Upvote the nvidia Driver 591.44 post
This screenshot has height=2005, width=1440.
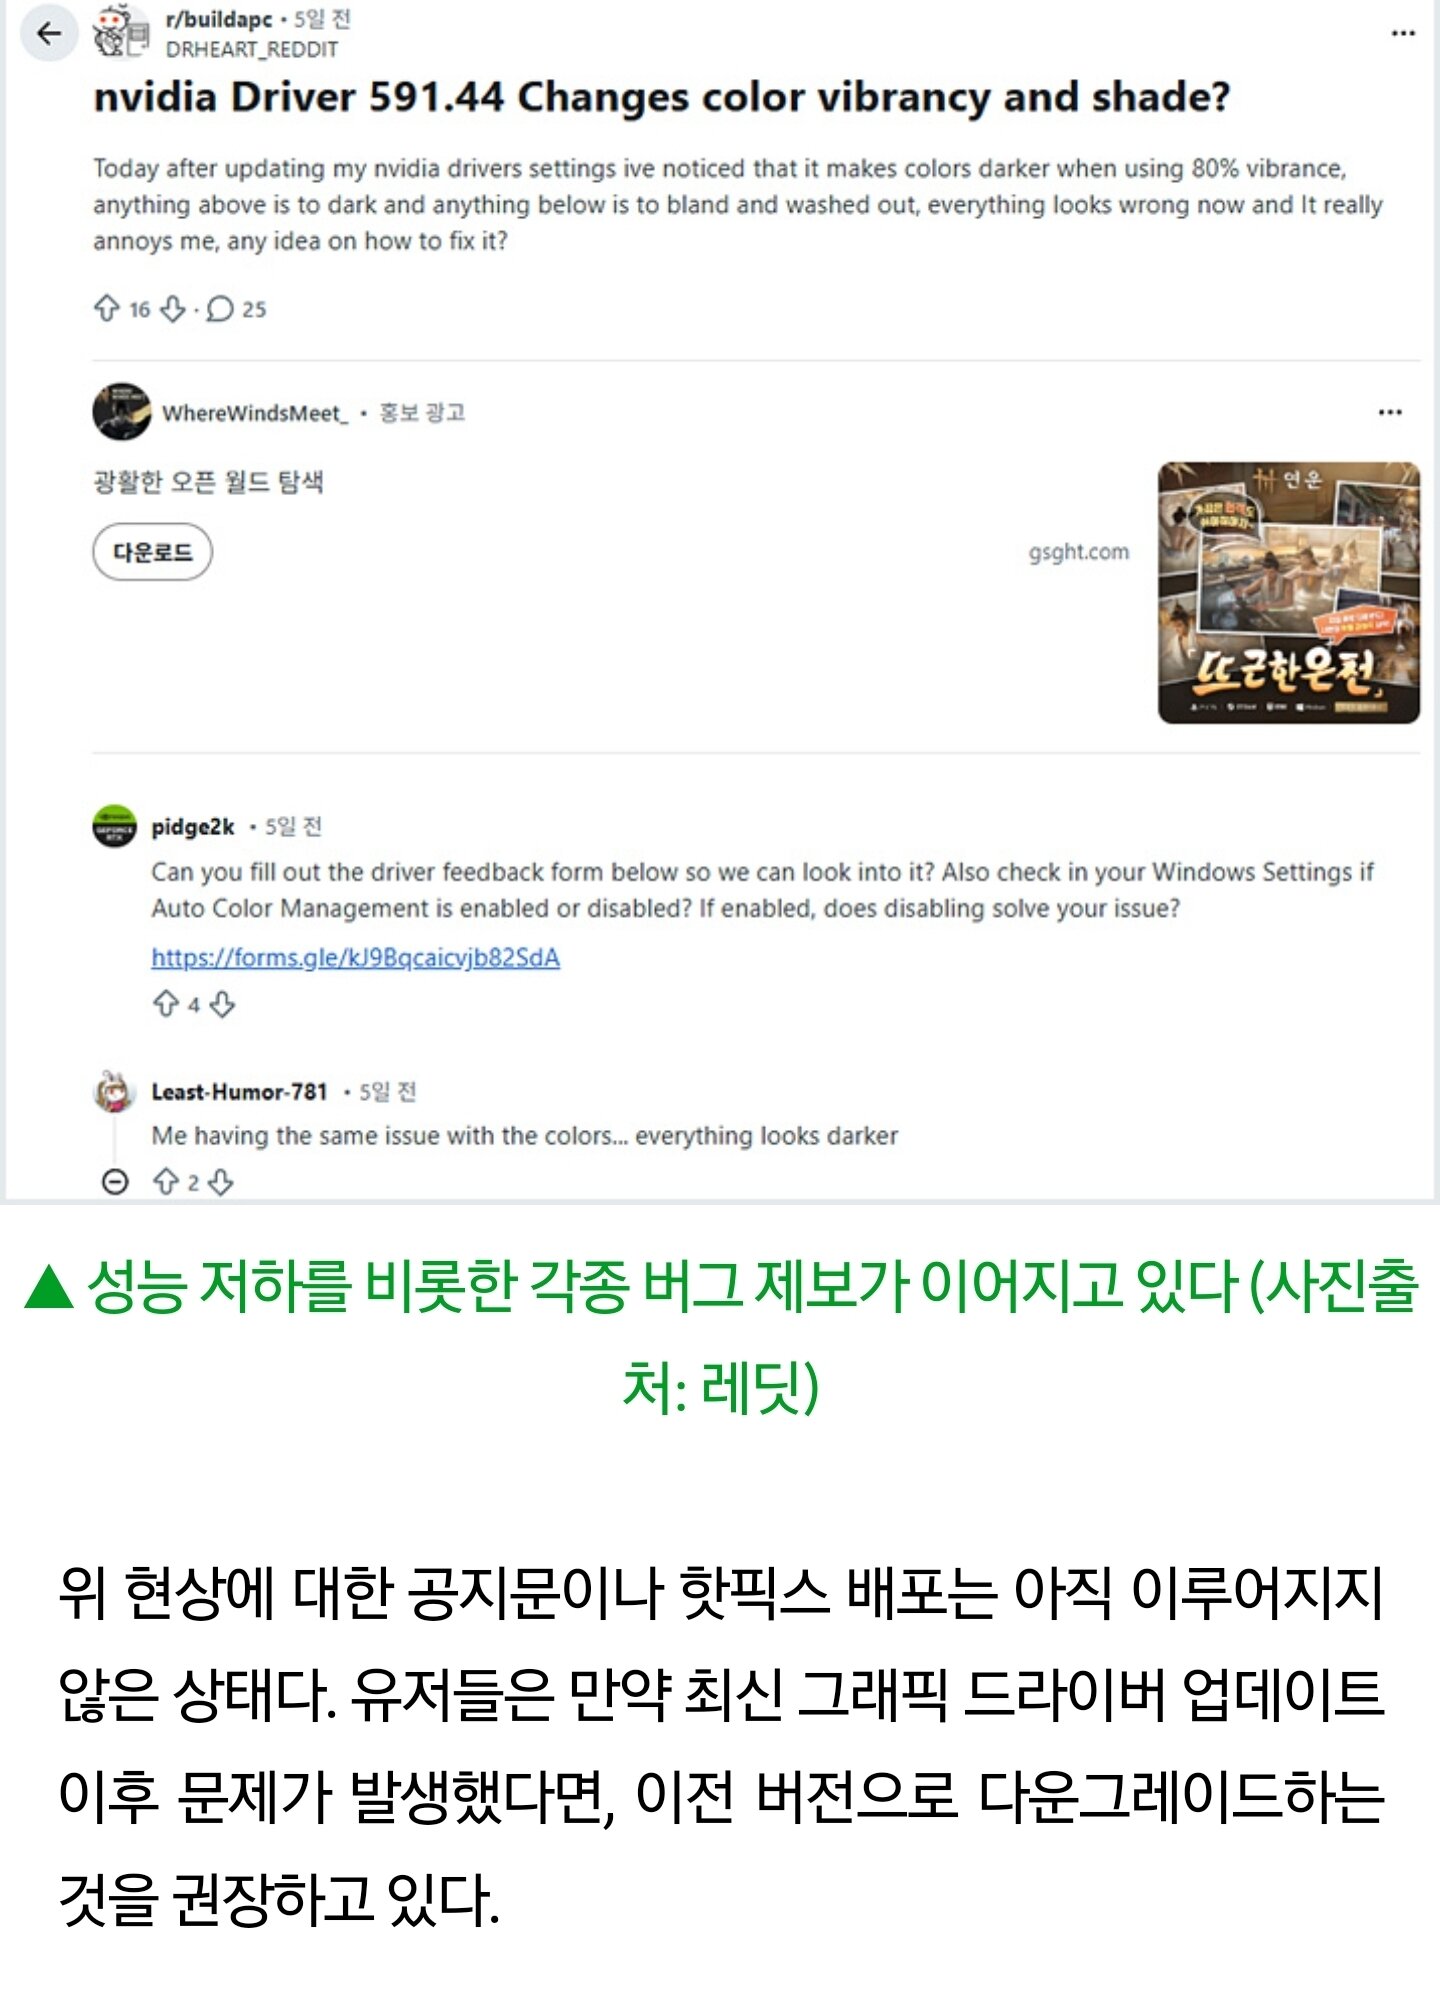pyautogui.click(x=106, y=308)
